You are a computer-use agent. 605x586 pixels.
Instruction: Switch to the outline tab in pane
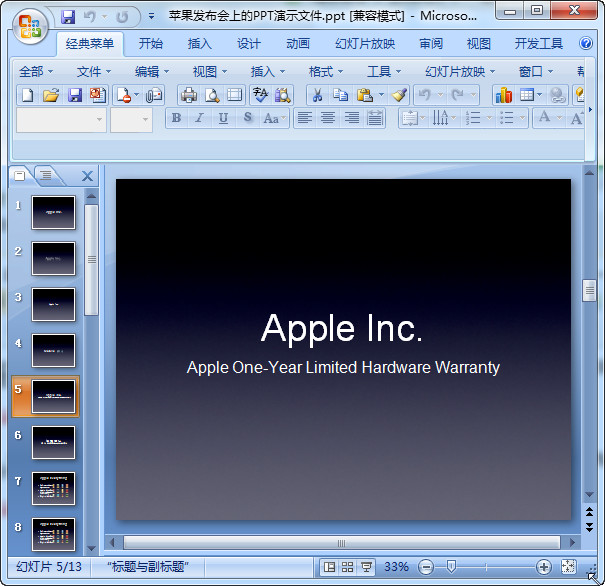point(46,176)
